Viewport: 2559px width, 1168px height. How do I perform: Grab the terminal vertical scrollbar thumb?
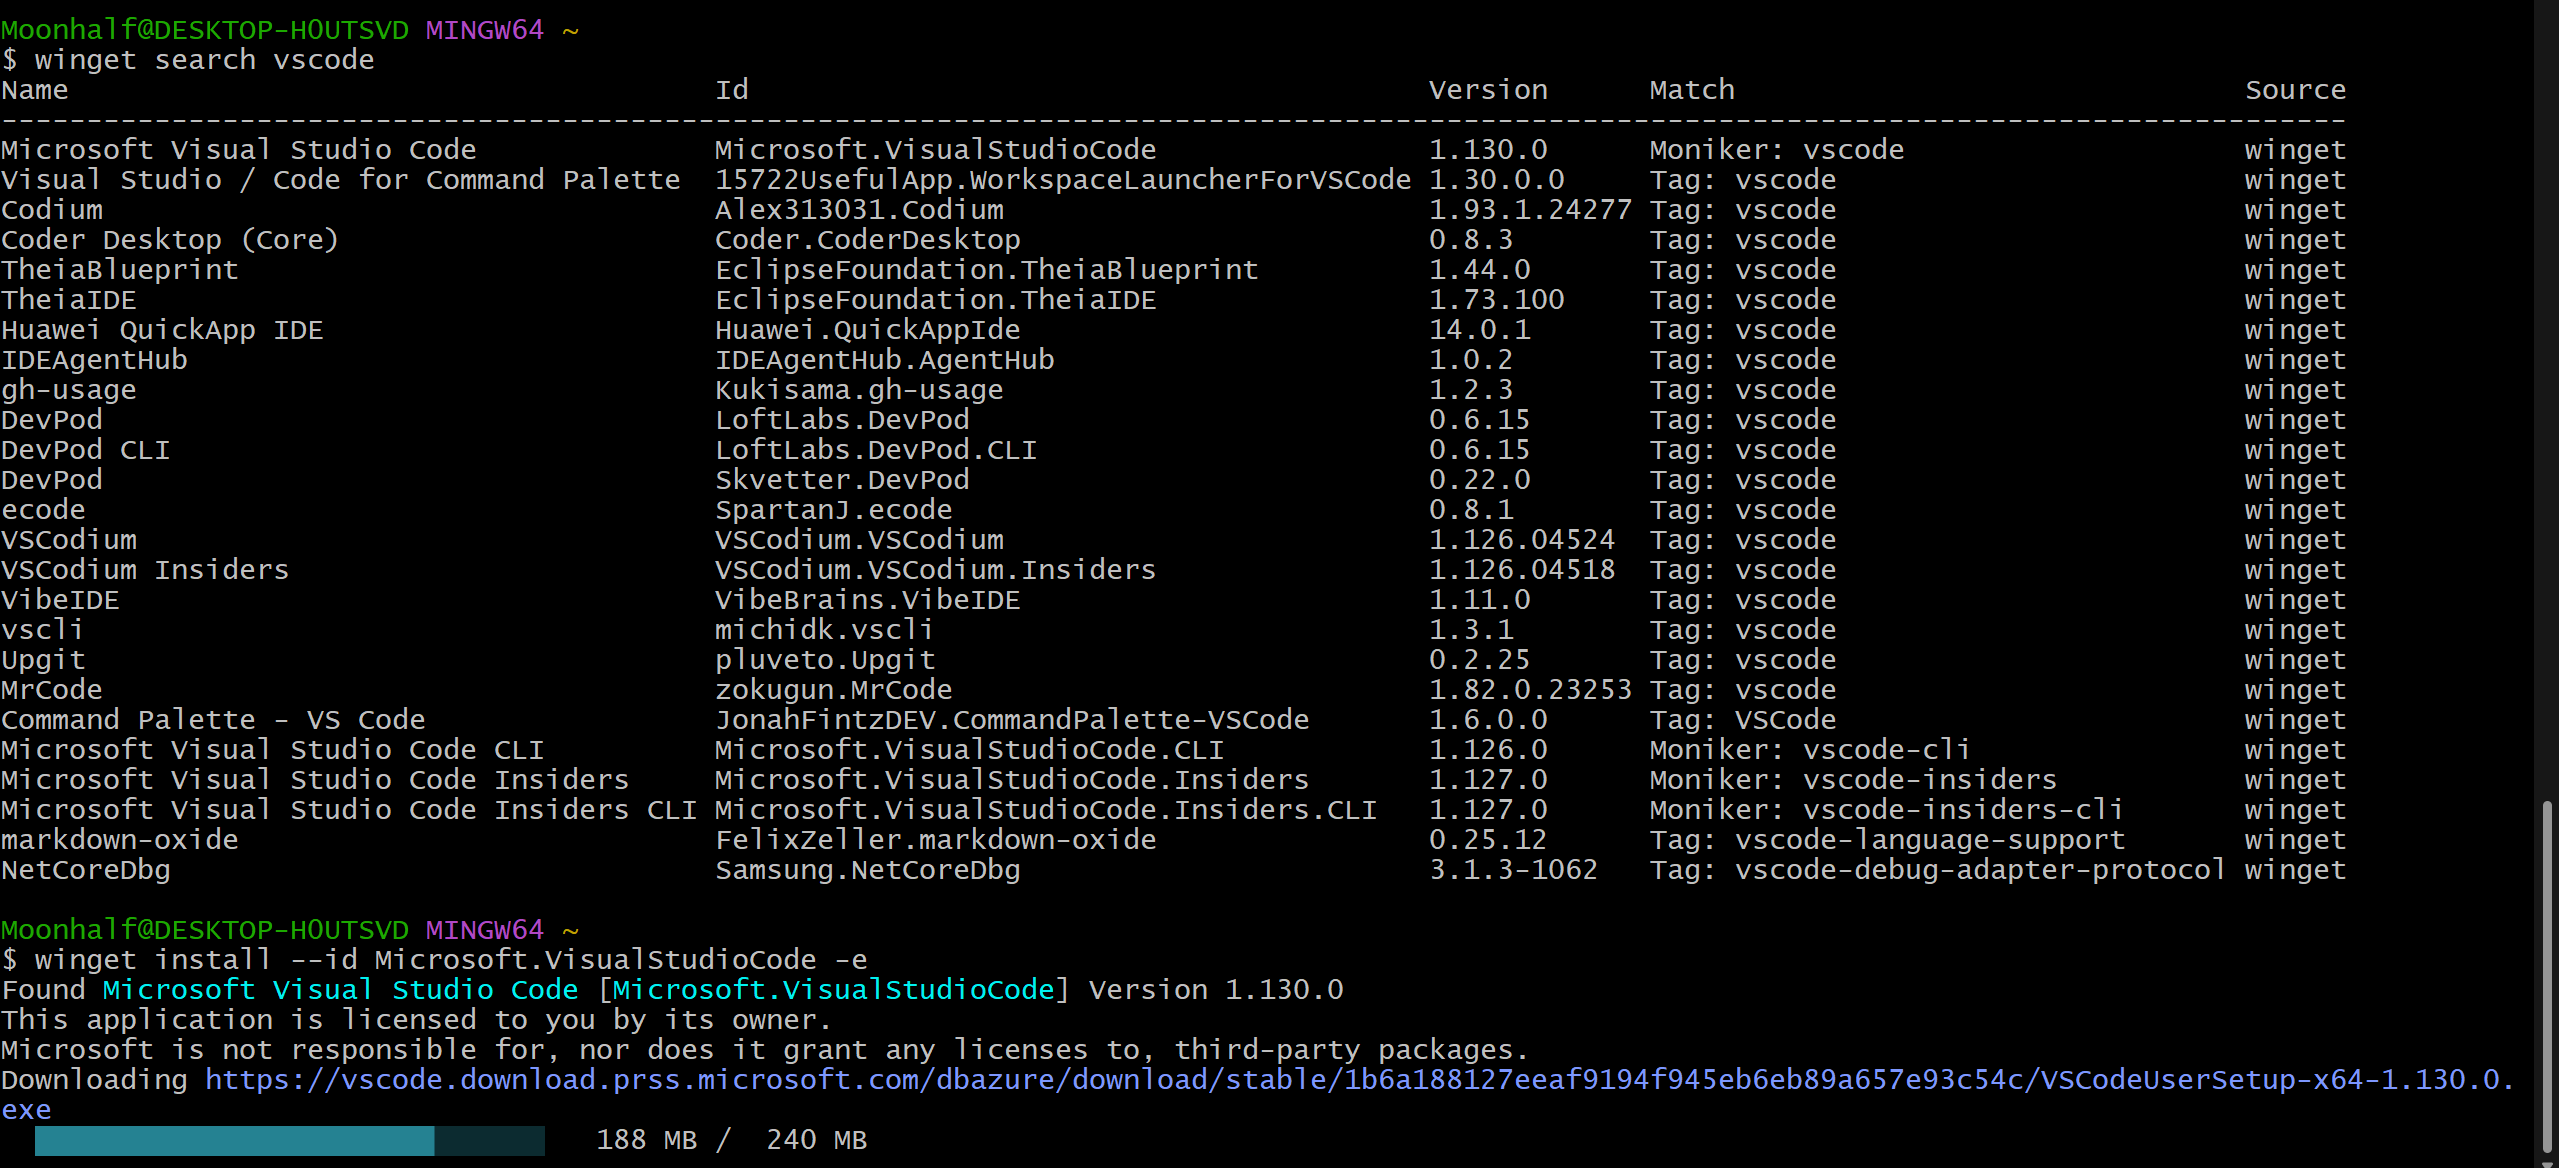2548,977
